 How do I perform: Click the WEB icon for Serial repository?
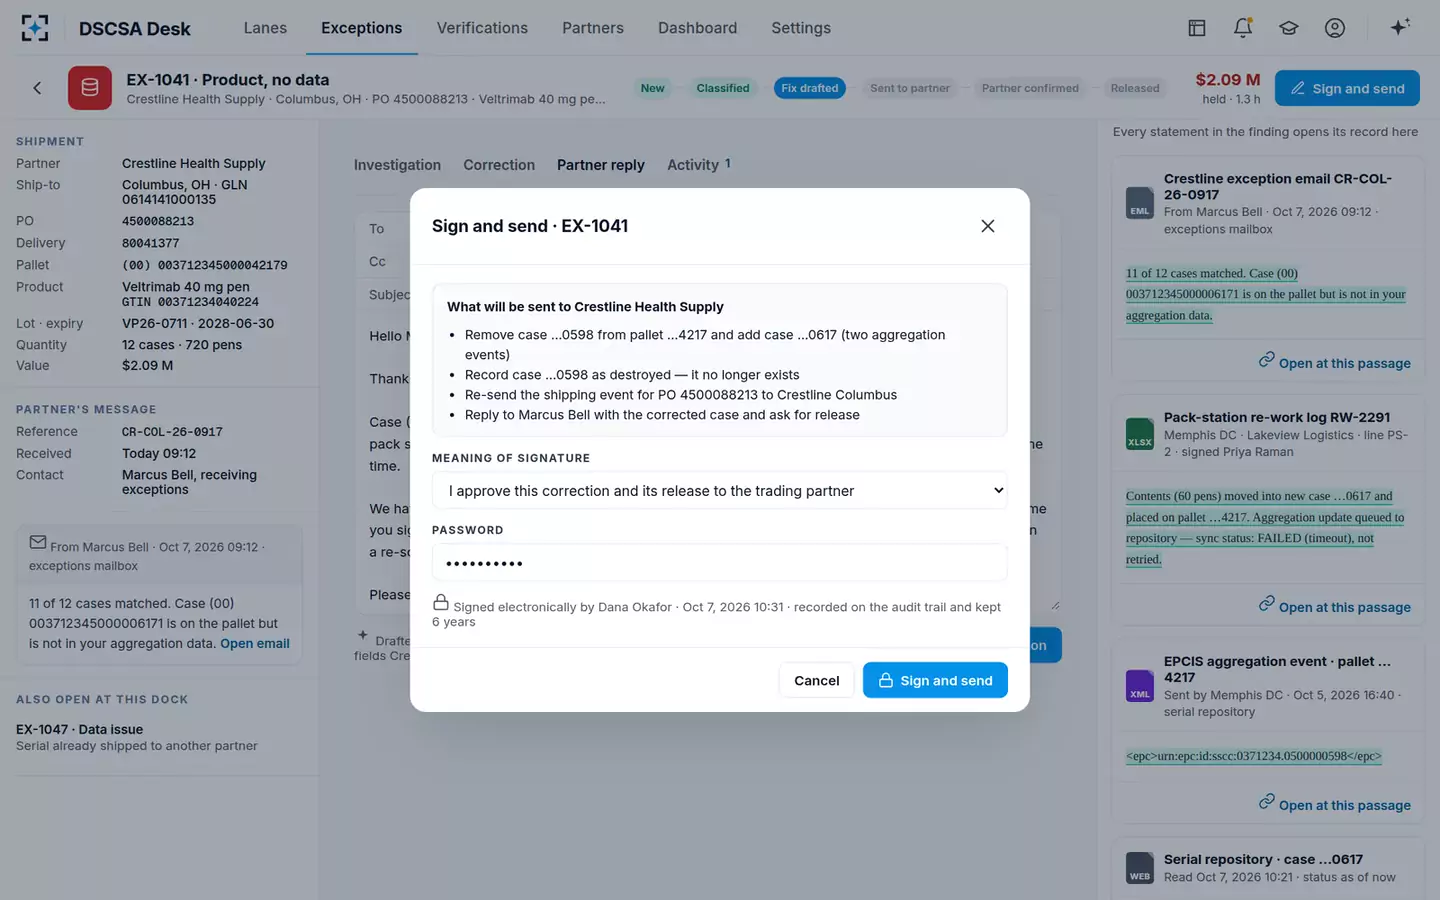click(1140, 868)
